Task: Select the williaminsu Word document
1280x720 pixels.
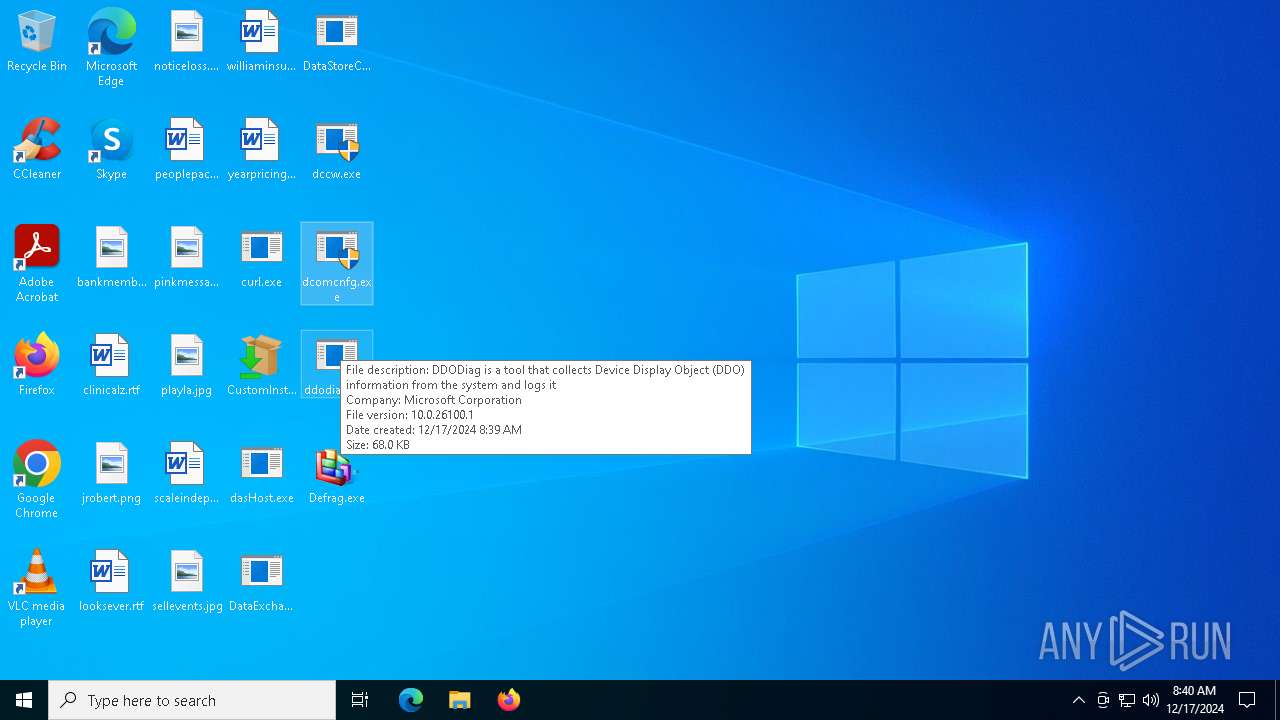Action: point(261,42)
